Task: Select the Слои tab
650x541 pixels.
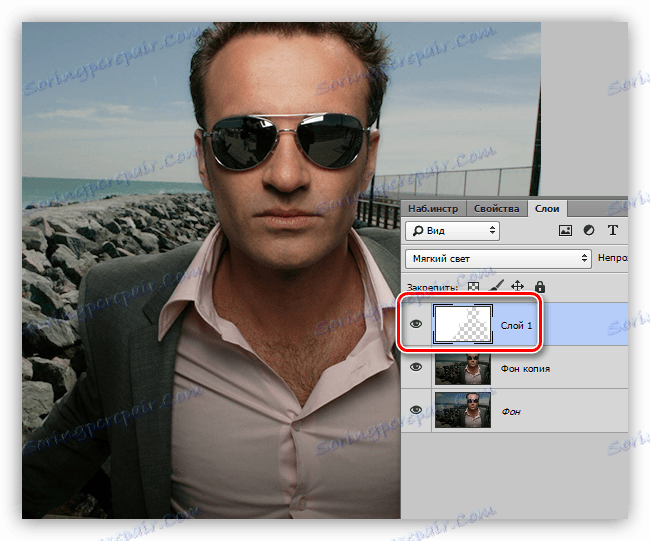Action: point(547,209)
